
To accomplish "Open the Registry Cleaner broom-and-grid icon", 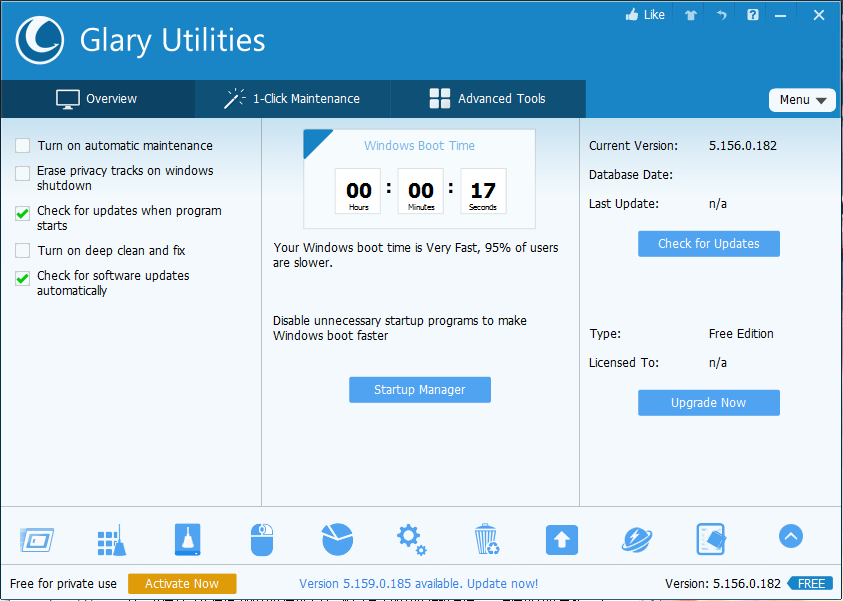I will click(111, 540).
